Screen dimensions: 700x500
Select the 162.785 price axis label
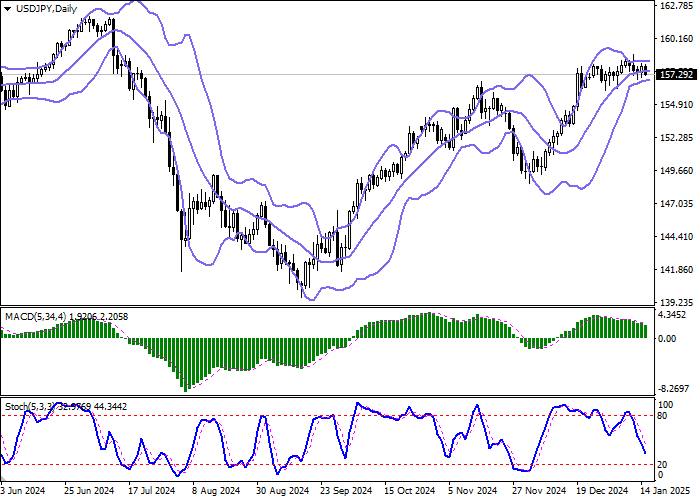677,6
